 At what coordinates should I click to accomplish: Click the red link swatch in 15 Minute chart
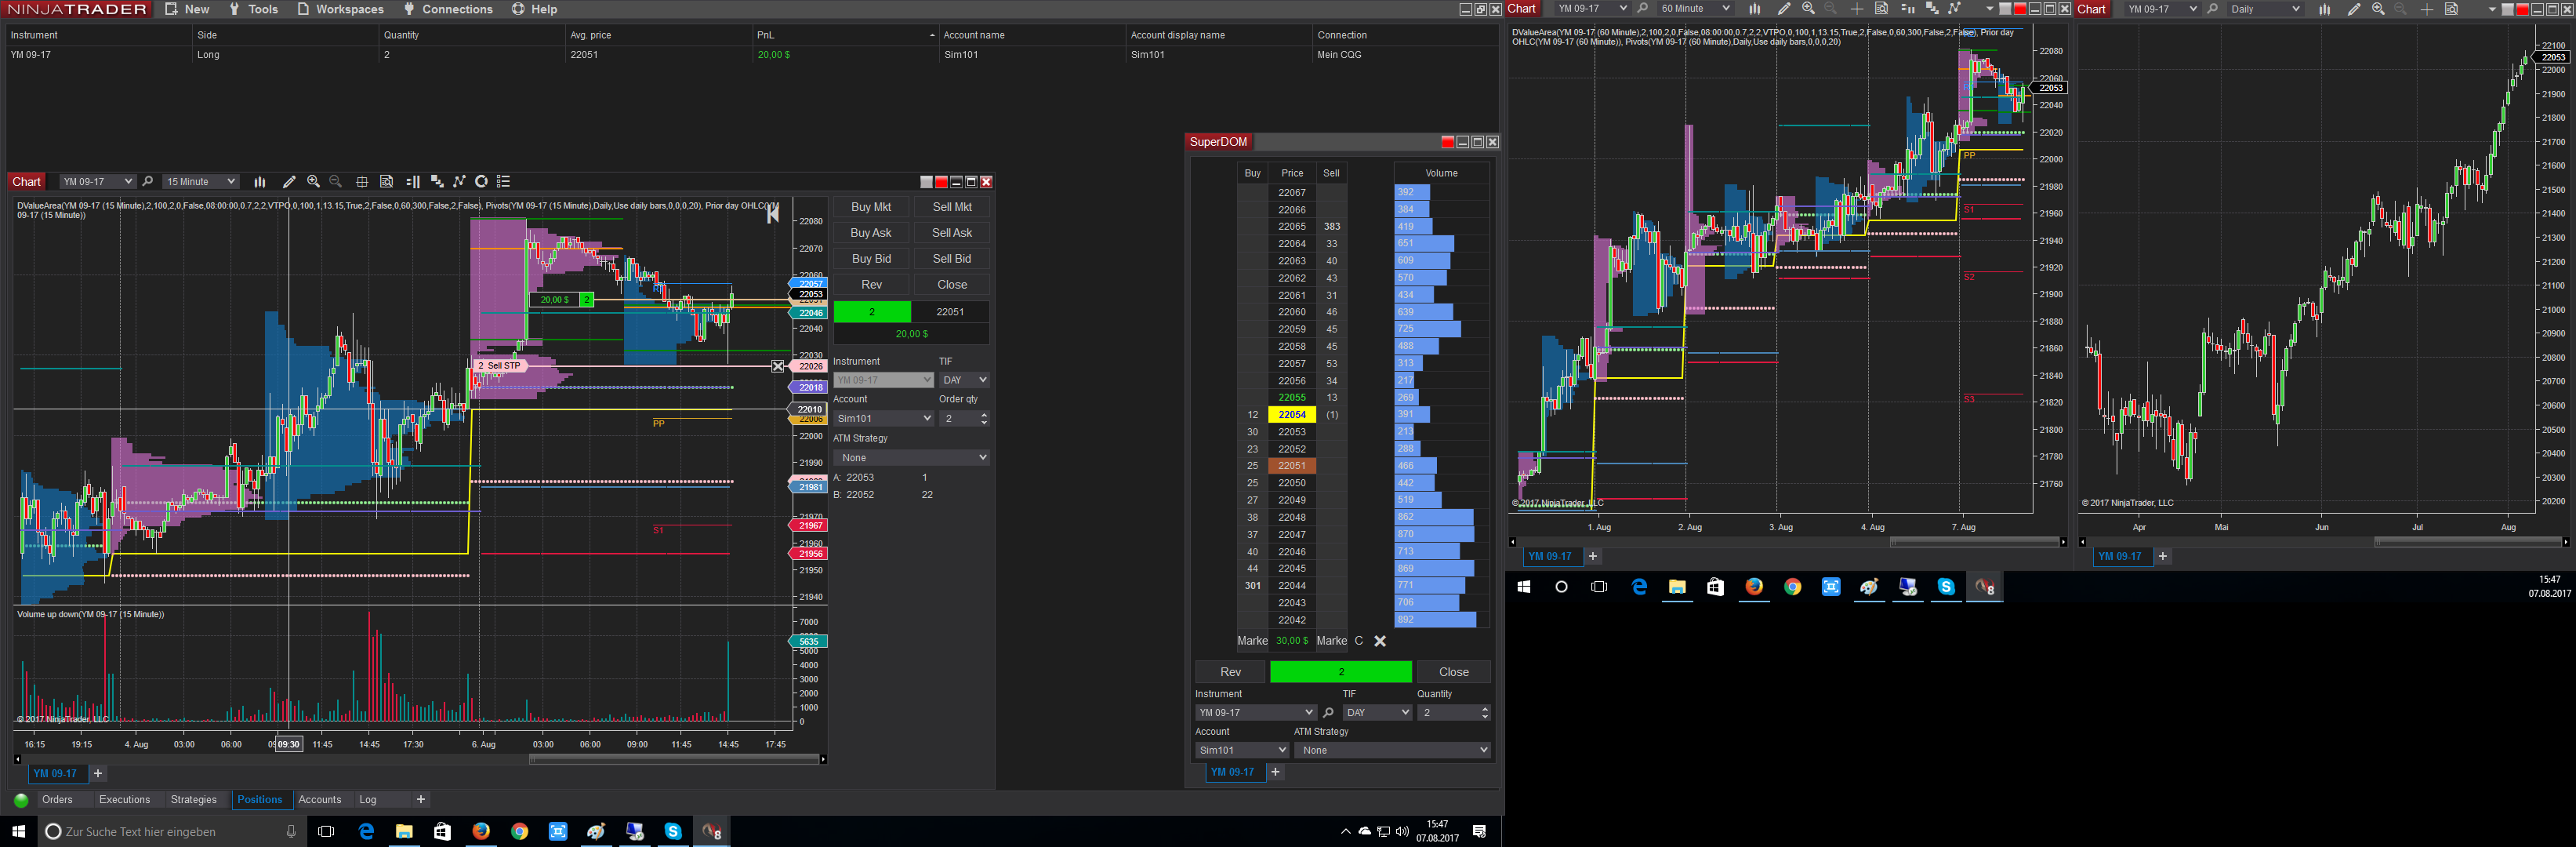[x=941, y=182]
